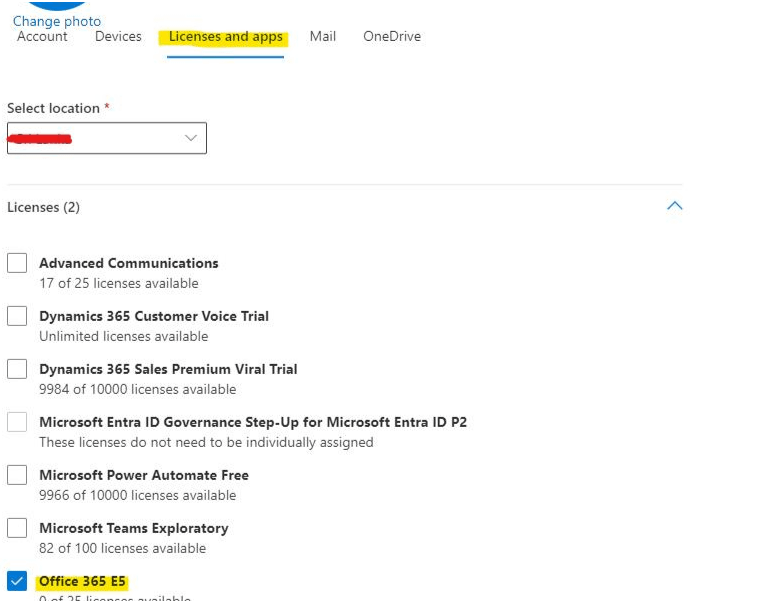Click the Advanced Communications label
766x601 pixels.
coord(129,263)
